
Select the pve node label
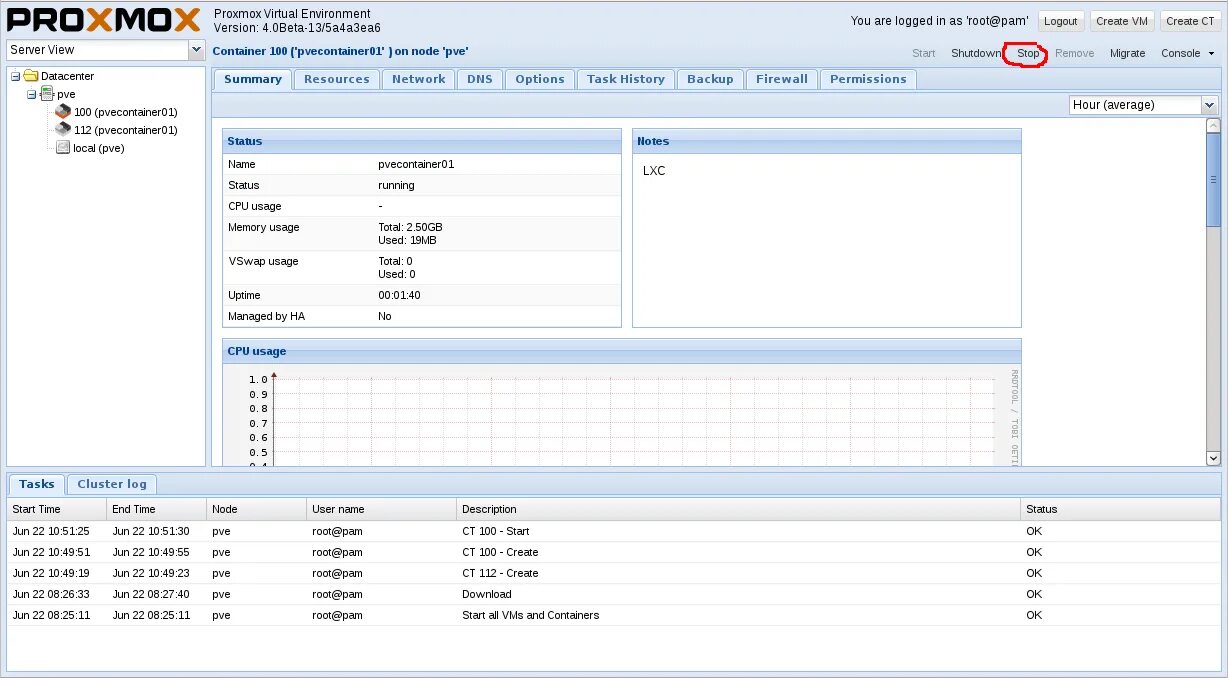pyautogui.click(x=66, y=94)
